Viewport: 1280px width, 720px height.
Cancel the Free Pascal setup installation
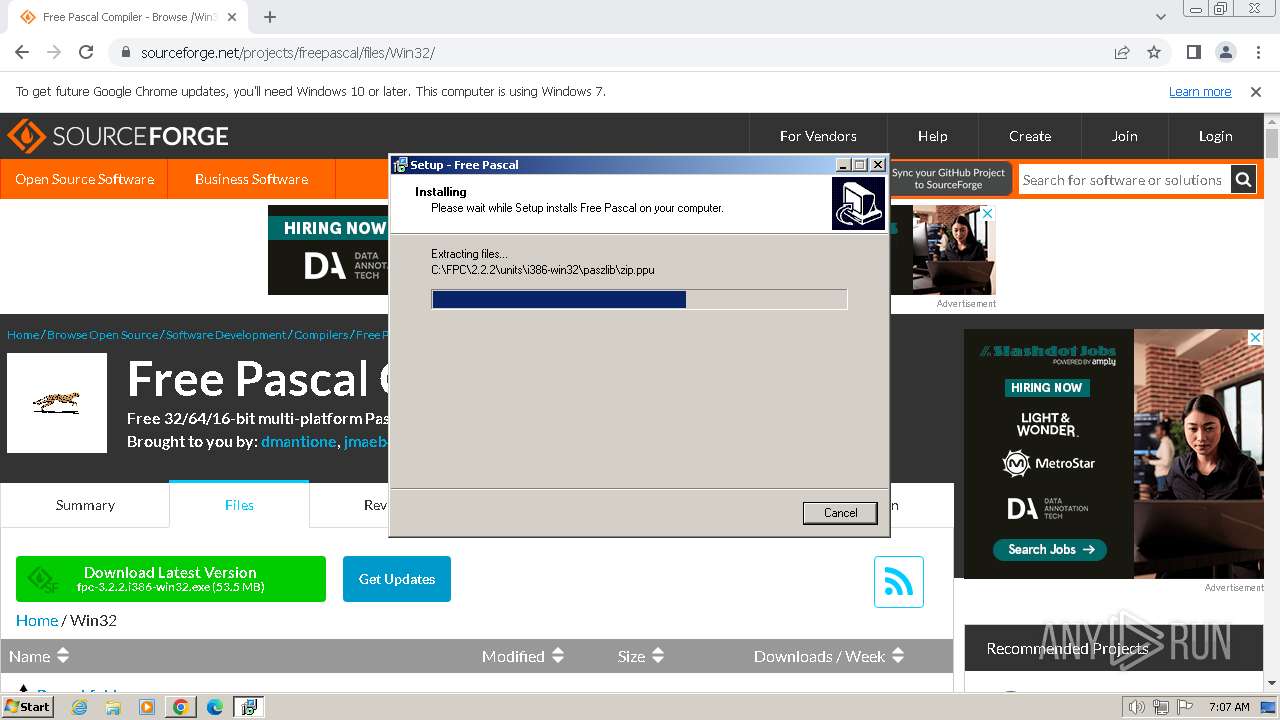coord(840,513)
